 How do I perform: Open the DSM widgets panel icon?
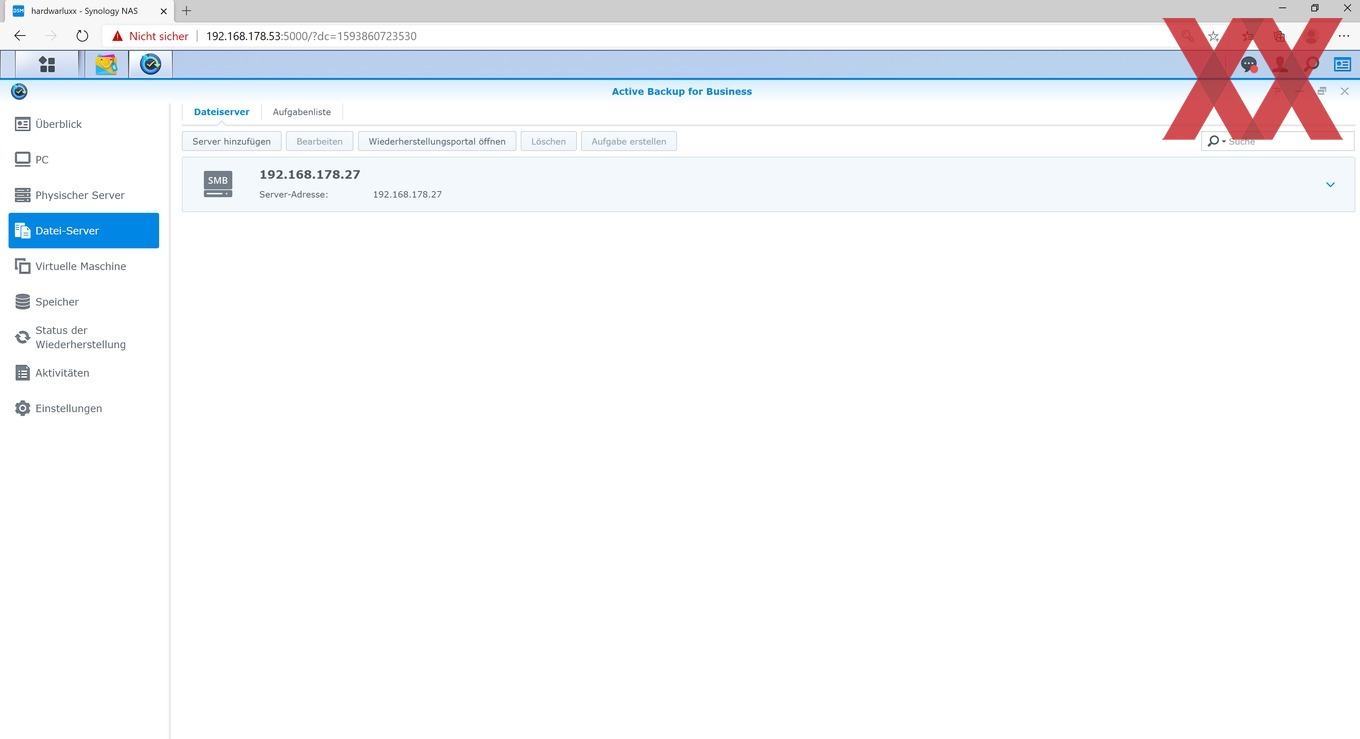[1342, 65]
